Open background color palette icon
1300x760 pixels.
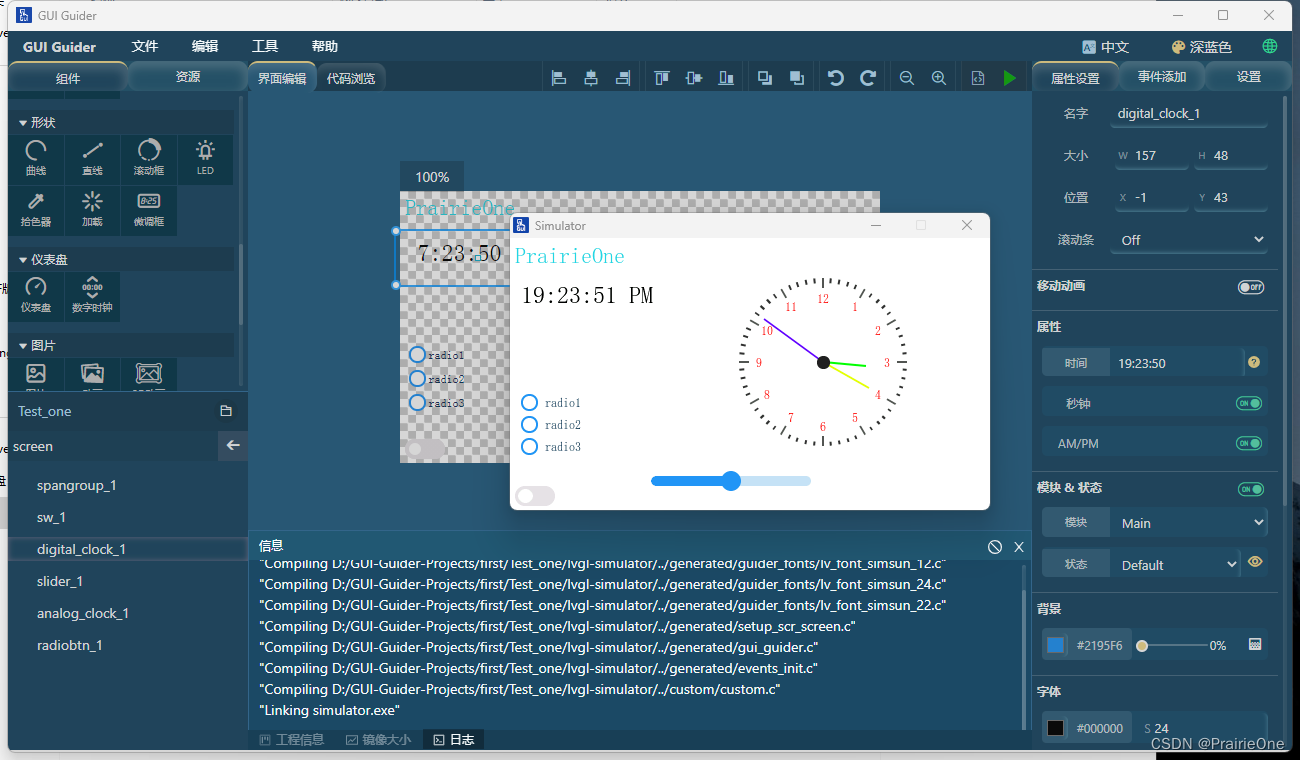pyautogui.click(x=1255, y=645)
